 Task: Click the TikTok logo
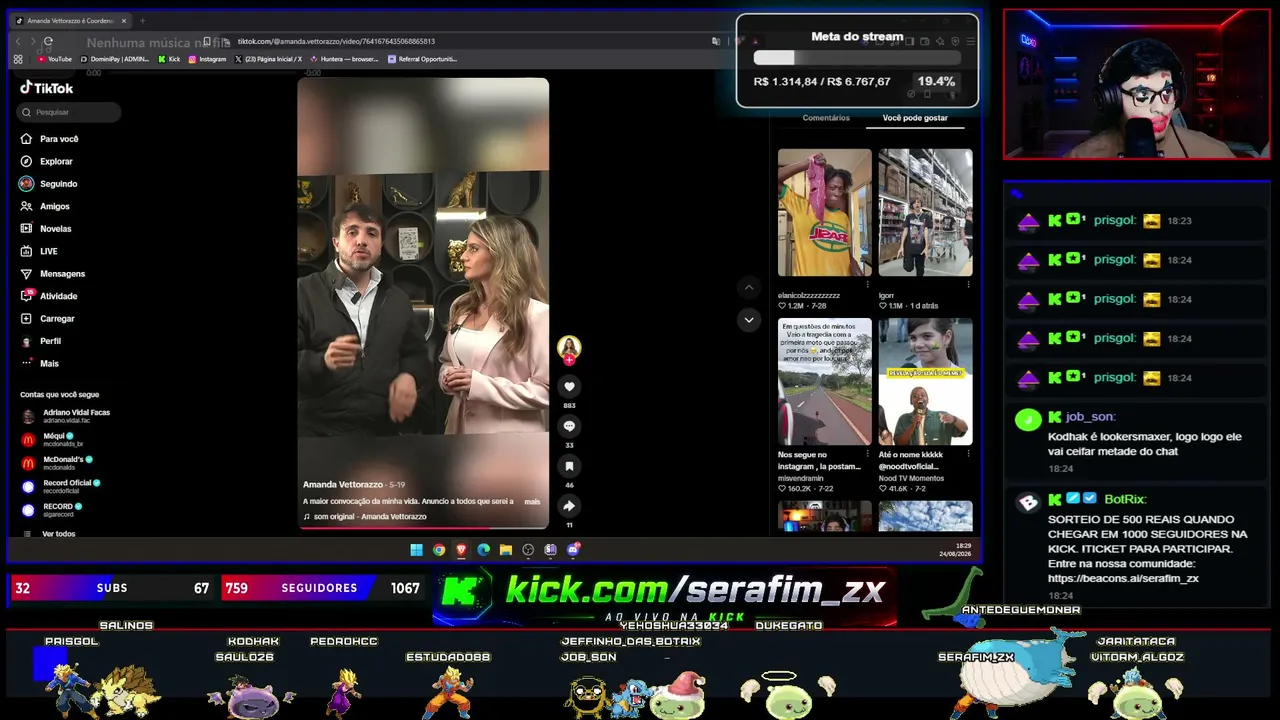(x=47, y=88)
